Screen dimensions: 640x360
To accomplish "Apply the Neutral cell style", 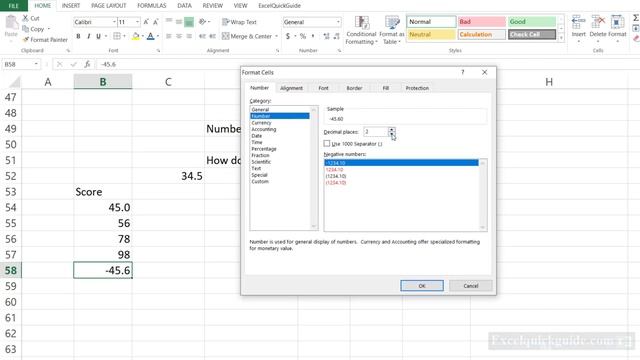I will click(x=431, y=35).
